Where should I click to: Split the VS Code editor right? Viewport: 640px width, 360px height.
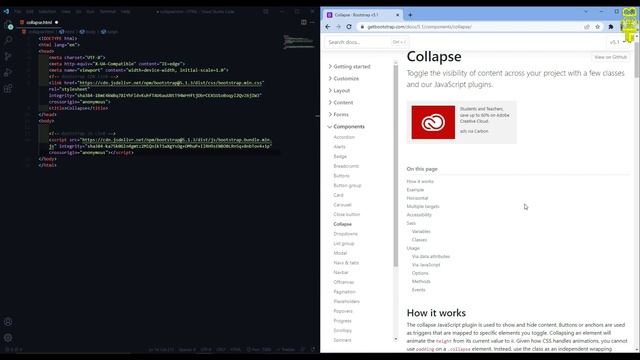pos(304,22)
